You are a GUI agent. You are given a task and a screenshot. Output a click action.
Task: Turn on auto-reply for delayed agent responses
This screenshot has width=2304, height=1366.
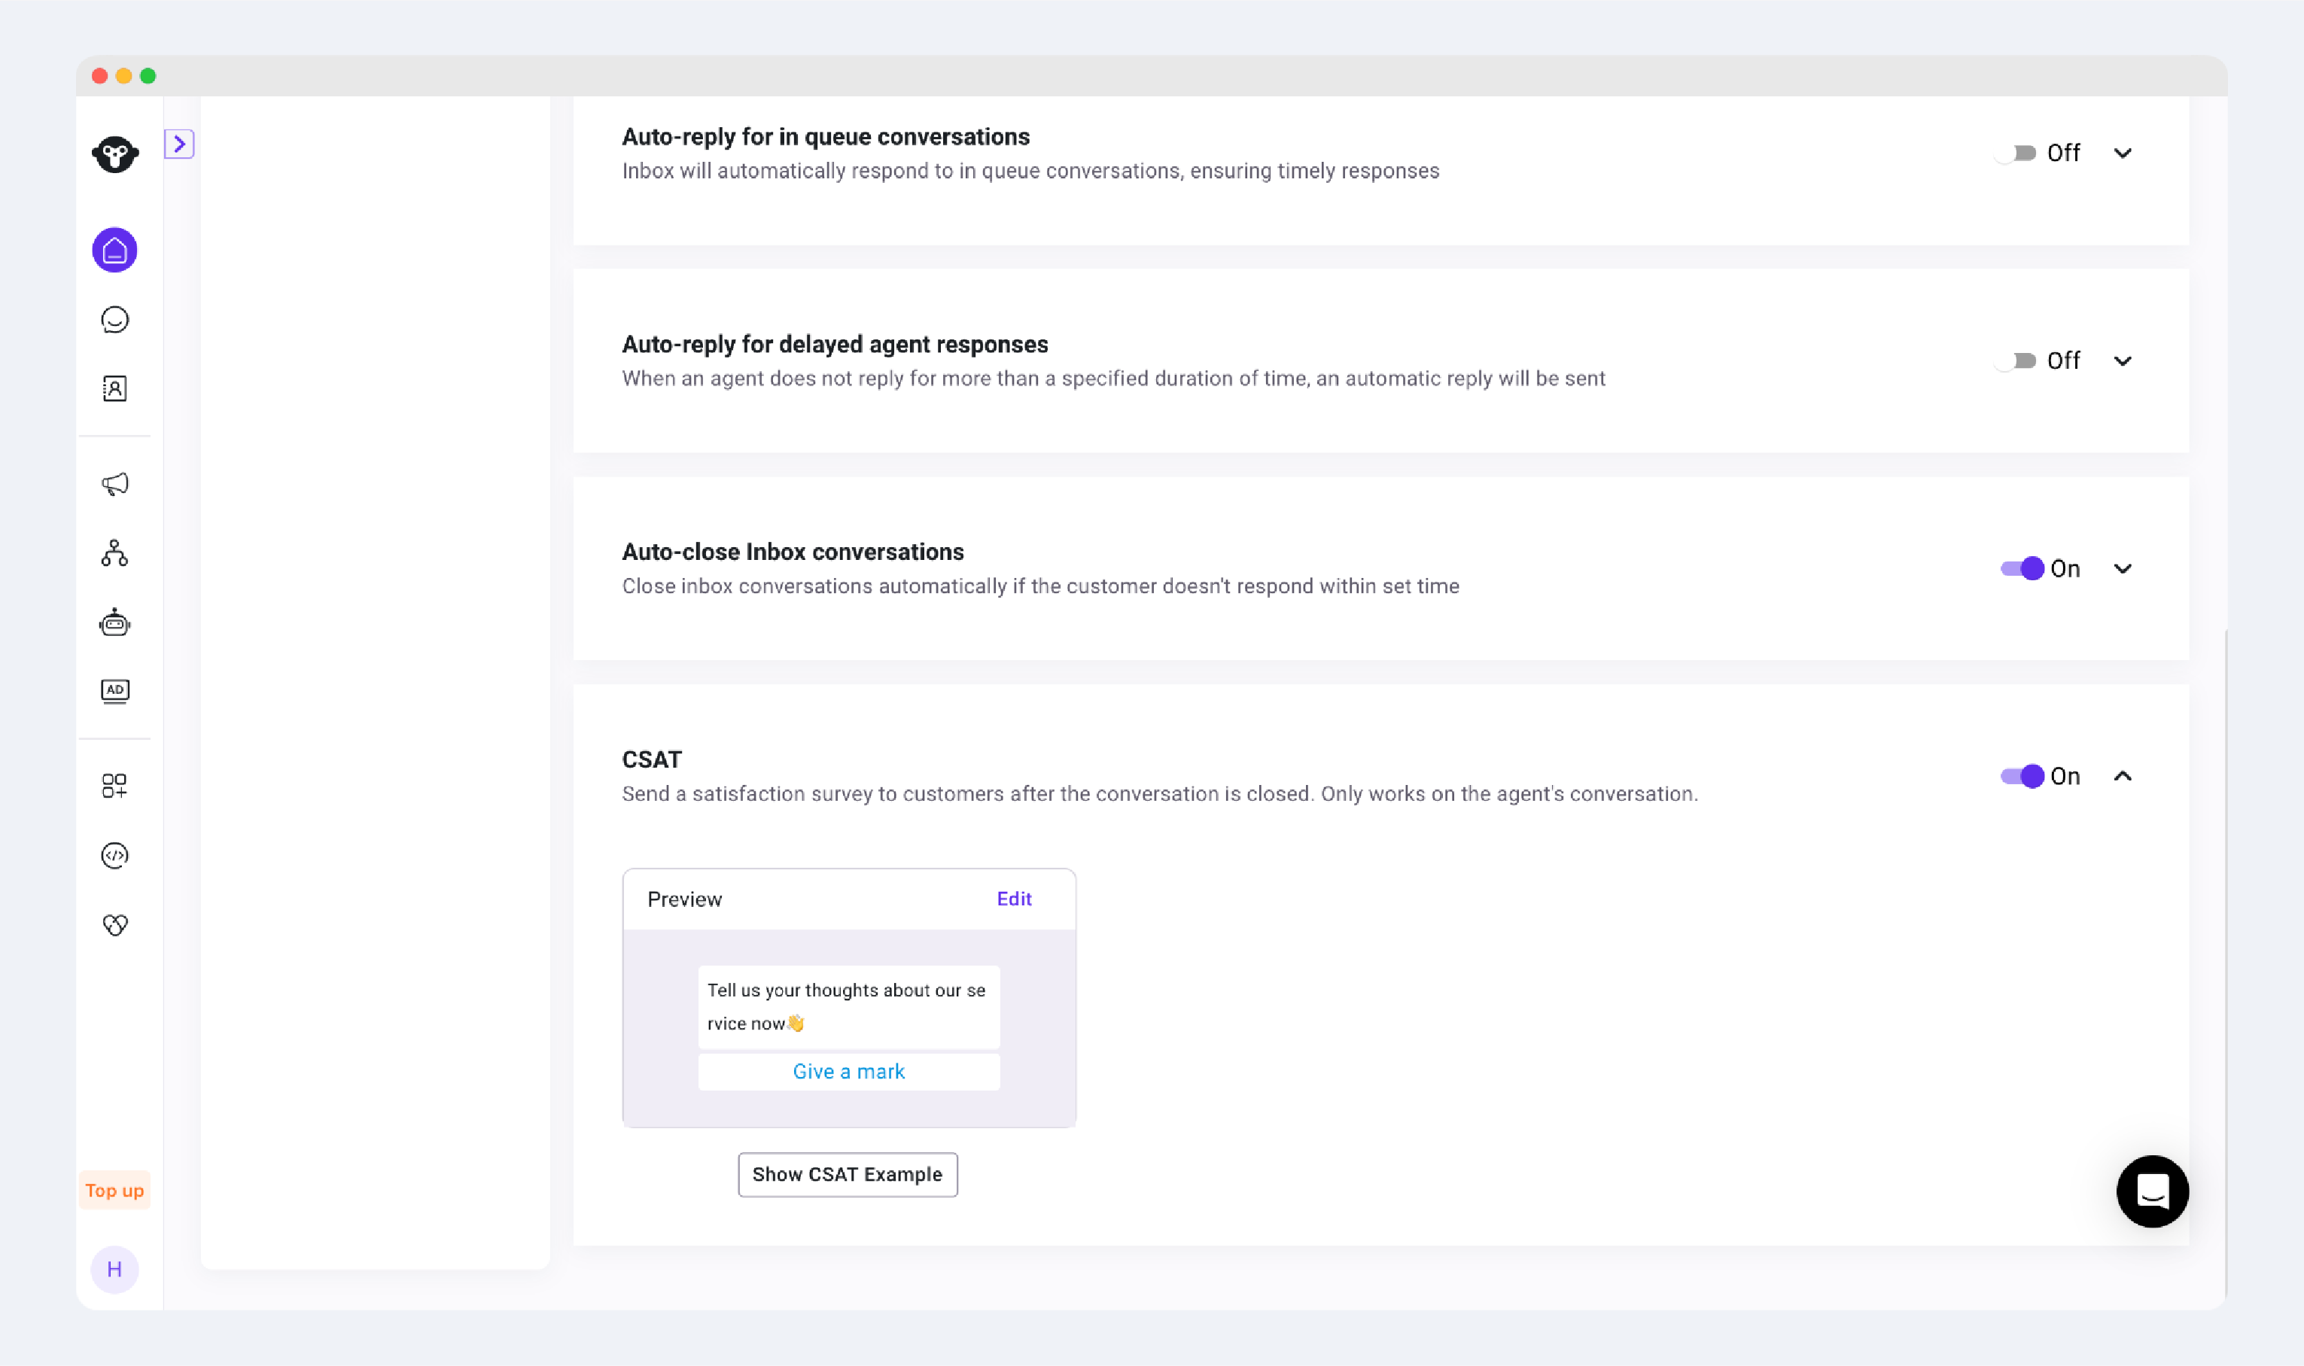click(2016, 361)
